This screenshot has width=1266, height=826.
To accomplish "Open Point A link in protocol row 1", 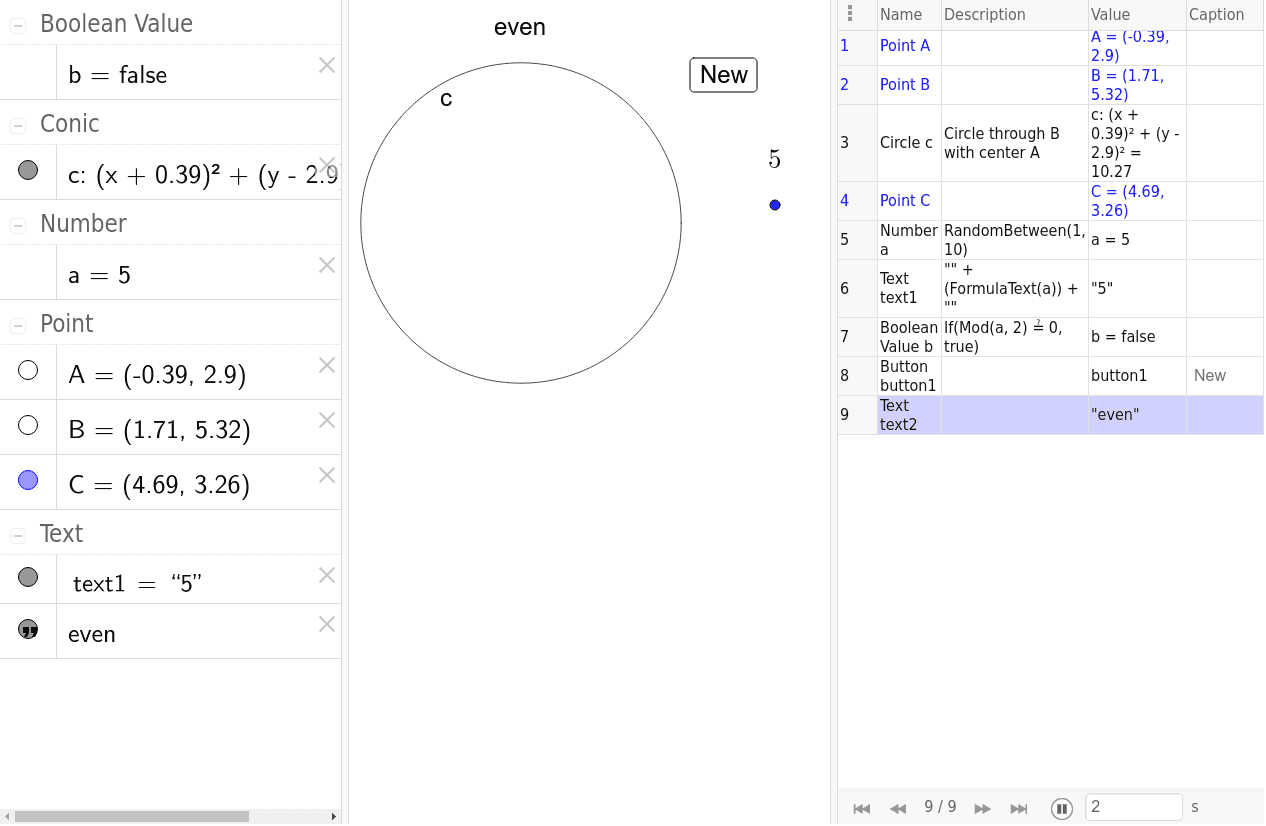I will (905, 45).
